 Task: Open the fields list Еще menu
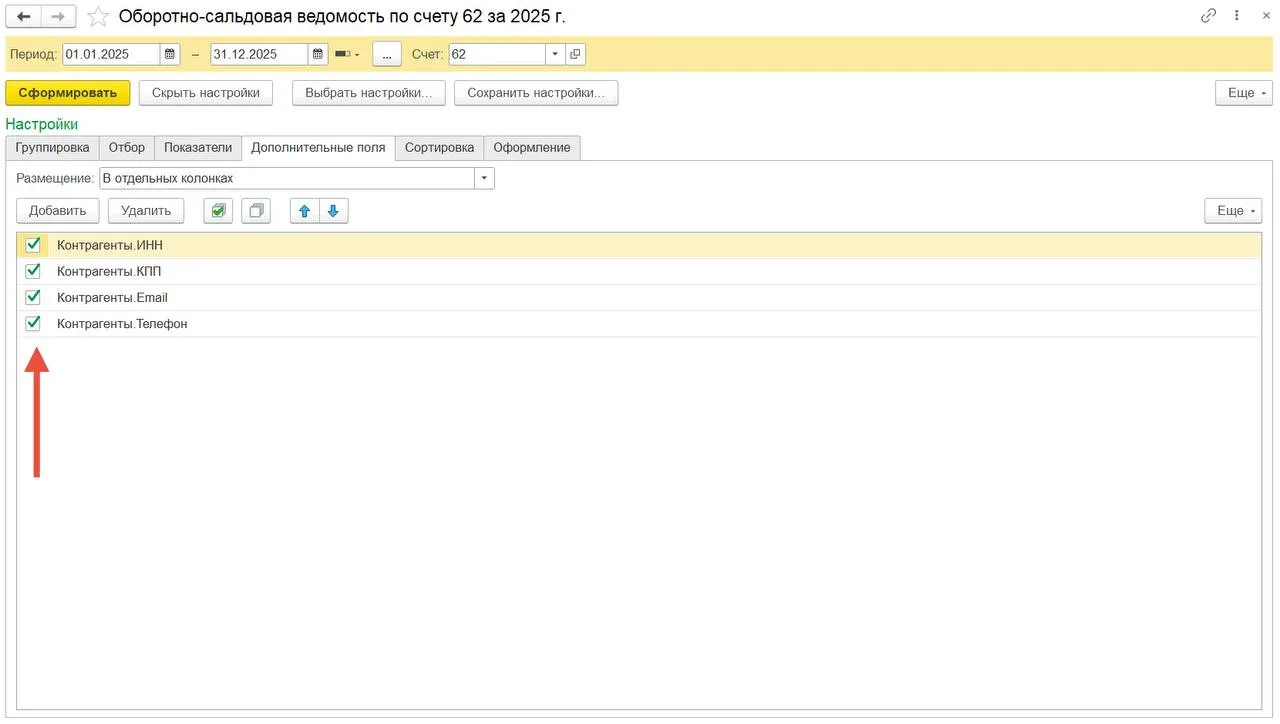click(1233, 210)
